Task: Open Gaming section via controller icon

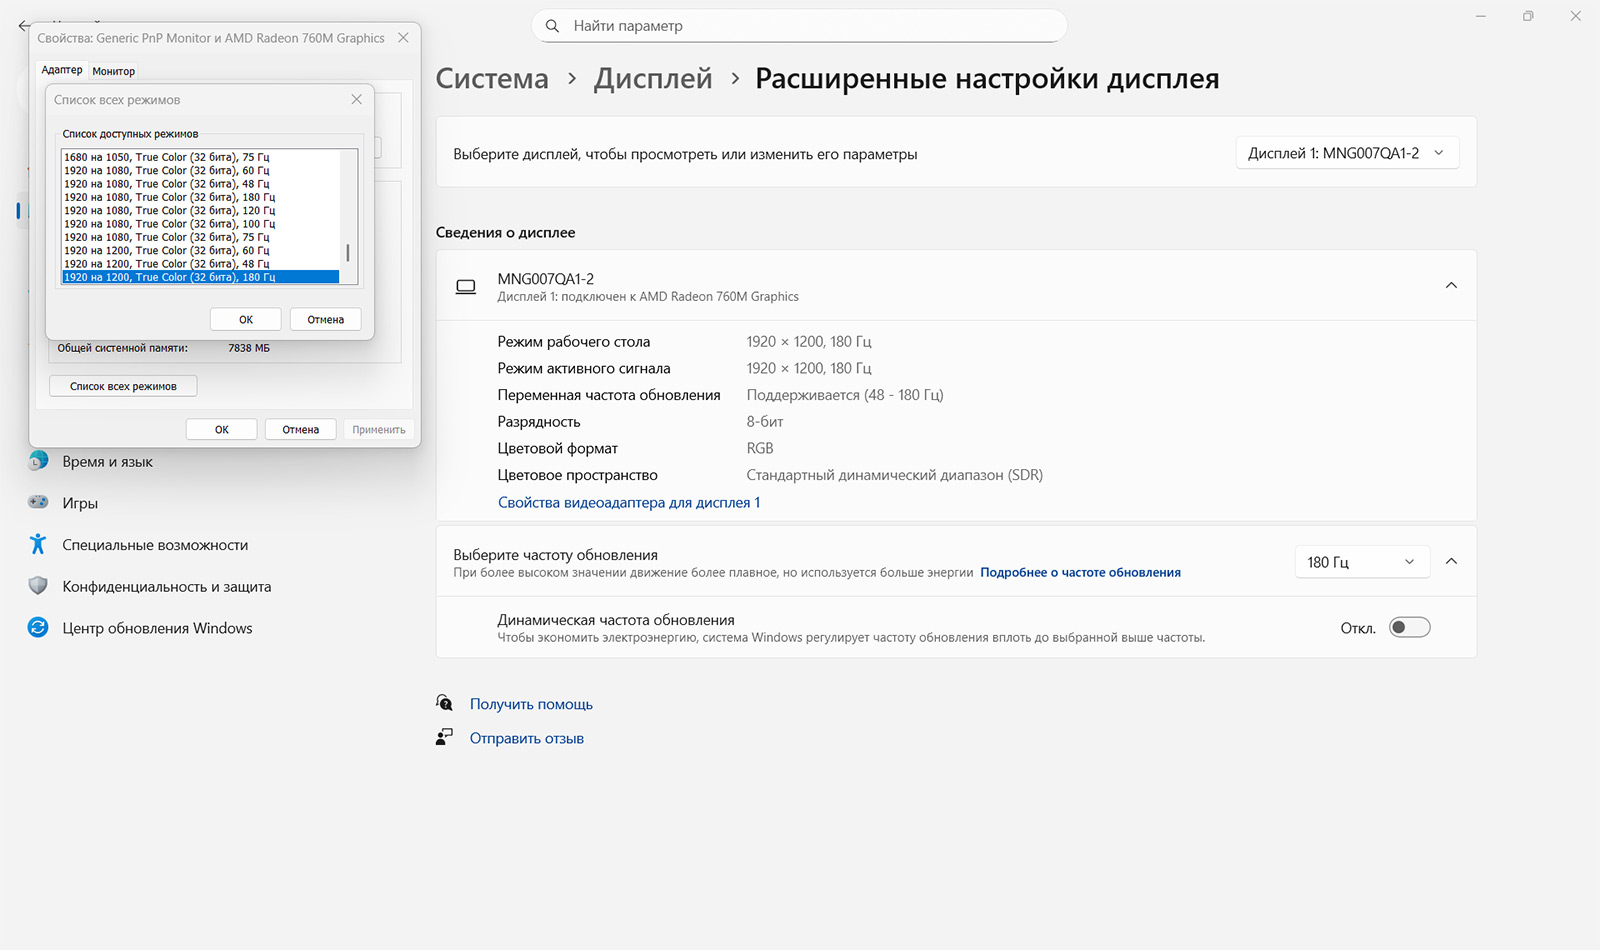Action: point(38,502)
